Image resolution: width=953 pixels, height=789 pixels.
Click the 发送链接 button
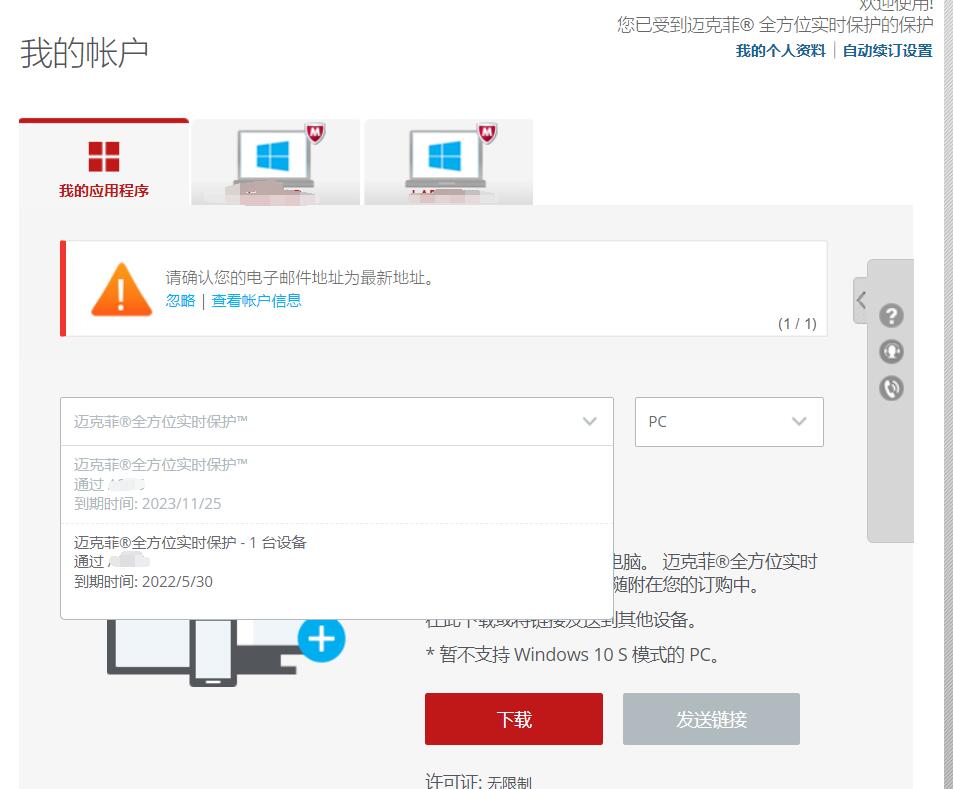point(711,719)
